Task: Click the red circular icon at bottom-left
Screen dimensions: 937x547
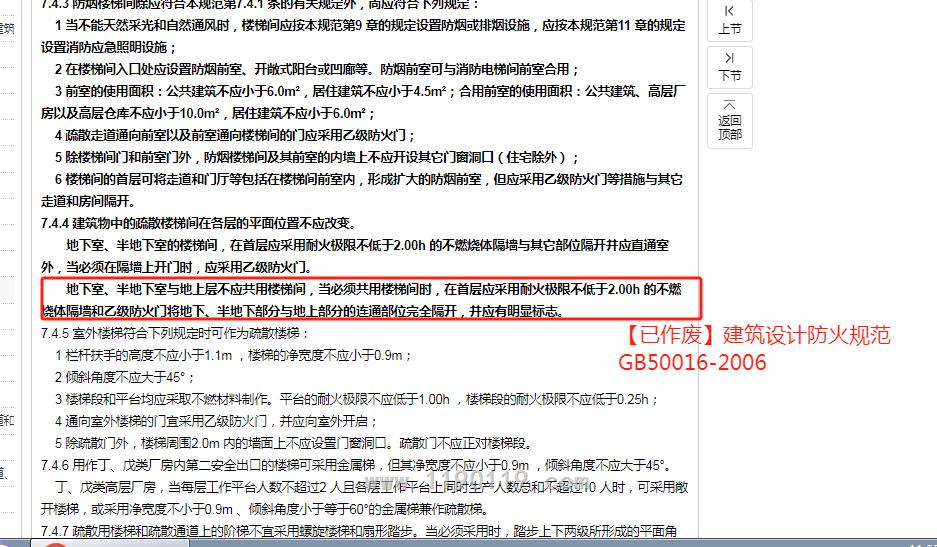Action: pos(55,544)
